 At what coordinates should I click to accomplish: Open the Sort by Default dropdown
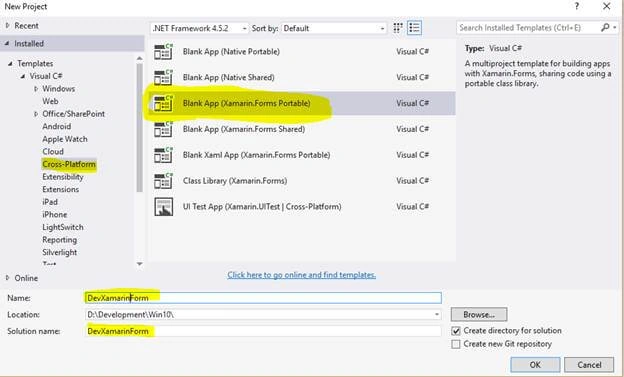coord(333,28)
